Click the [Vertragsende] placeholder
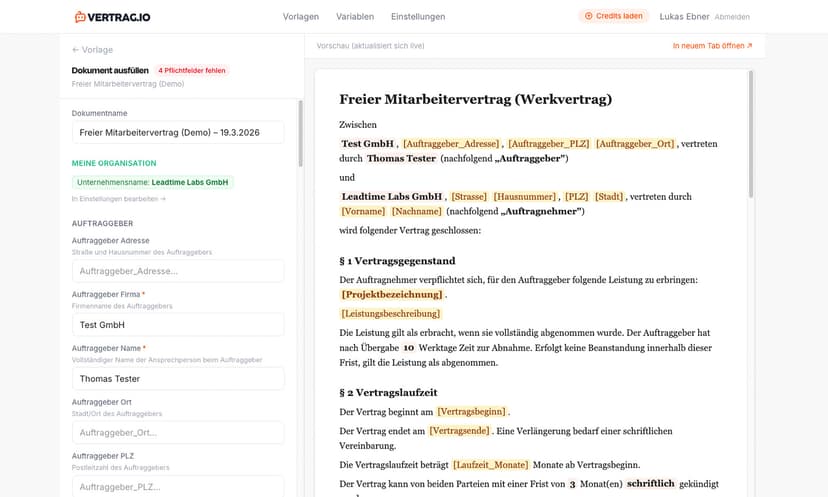This screenshot has height=497, width=828. (x=459, y=431)
